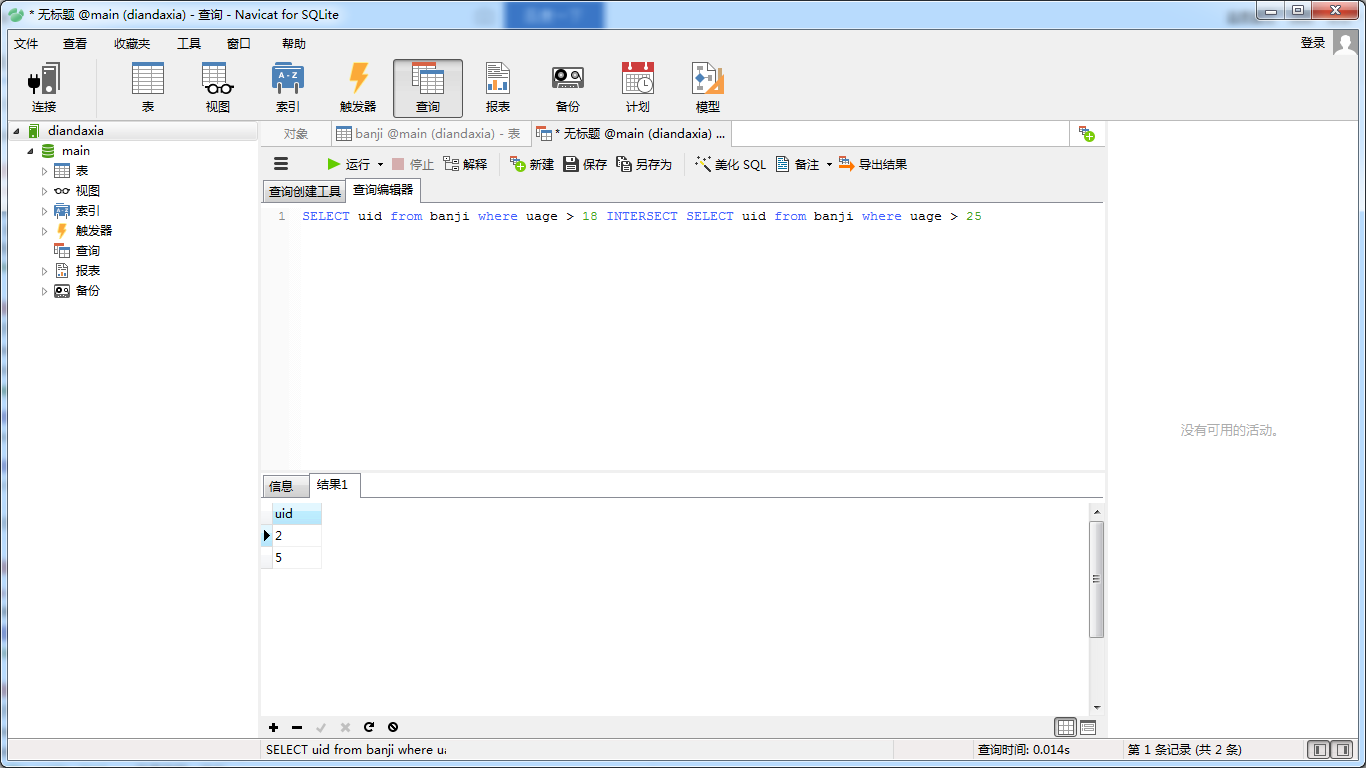The width and height of the screenshot is (1366, 768).
Task: Collapse the main database node
Action: pos(31,151)
